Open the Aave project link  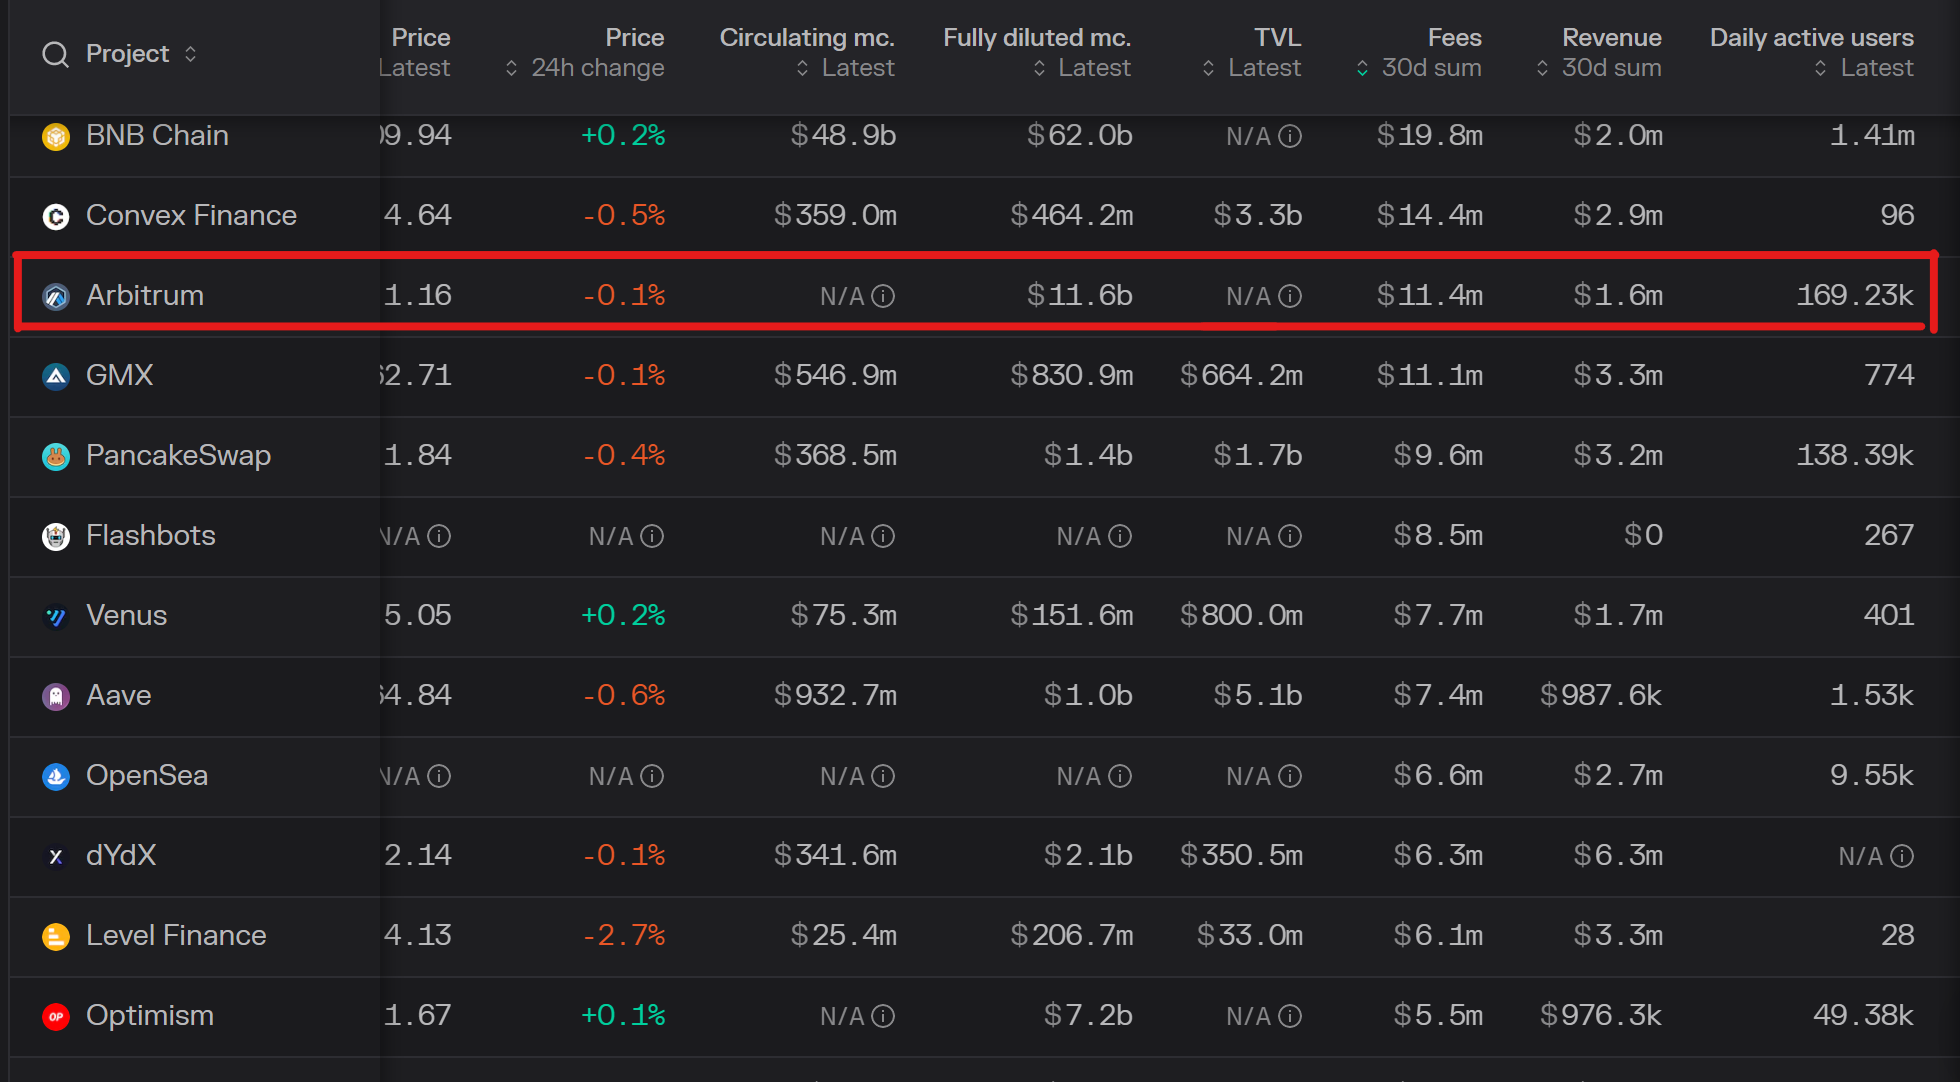pyautogui.click(x=118, y=695)
